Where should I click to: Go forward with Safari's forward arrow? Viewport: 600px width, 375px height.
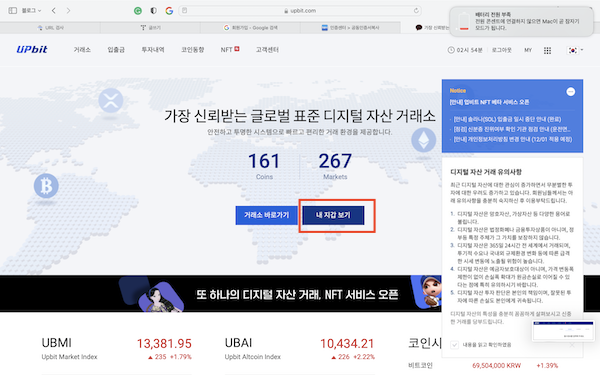point(68,11)
